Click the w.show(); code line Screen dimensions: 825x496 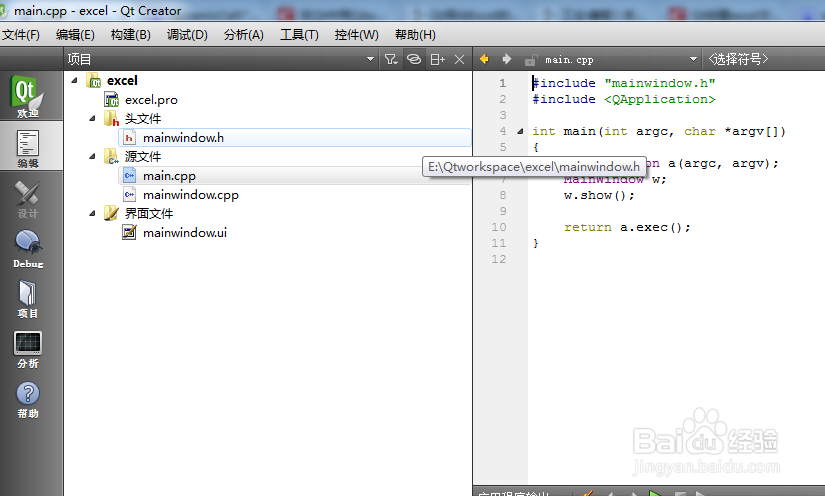pyautogui.click(x=599, y=196)
